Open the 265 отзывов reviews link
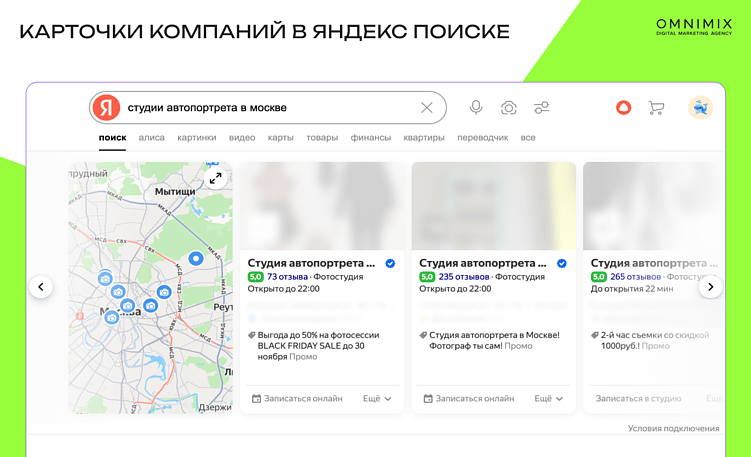Screen dimensions: 751x457 click(x=635, y=277)
